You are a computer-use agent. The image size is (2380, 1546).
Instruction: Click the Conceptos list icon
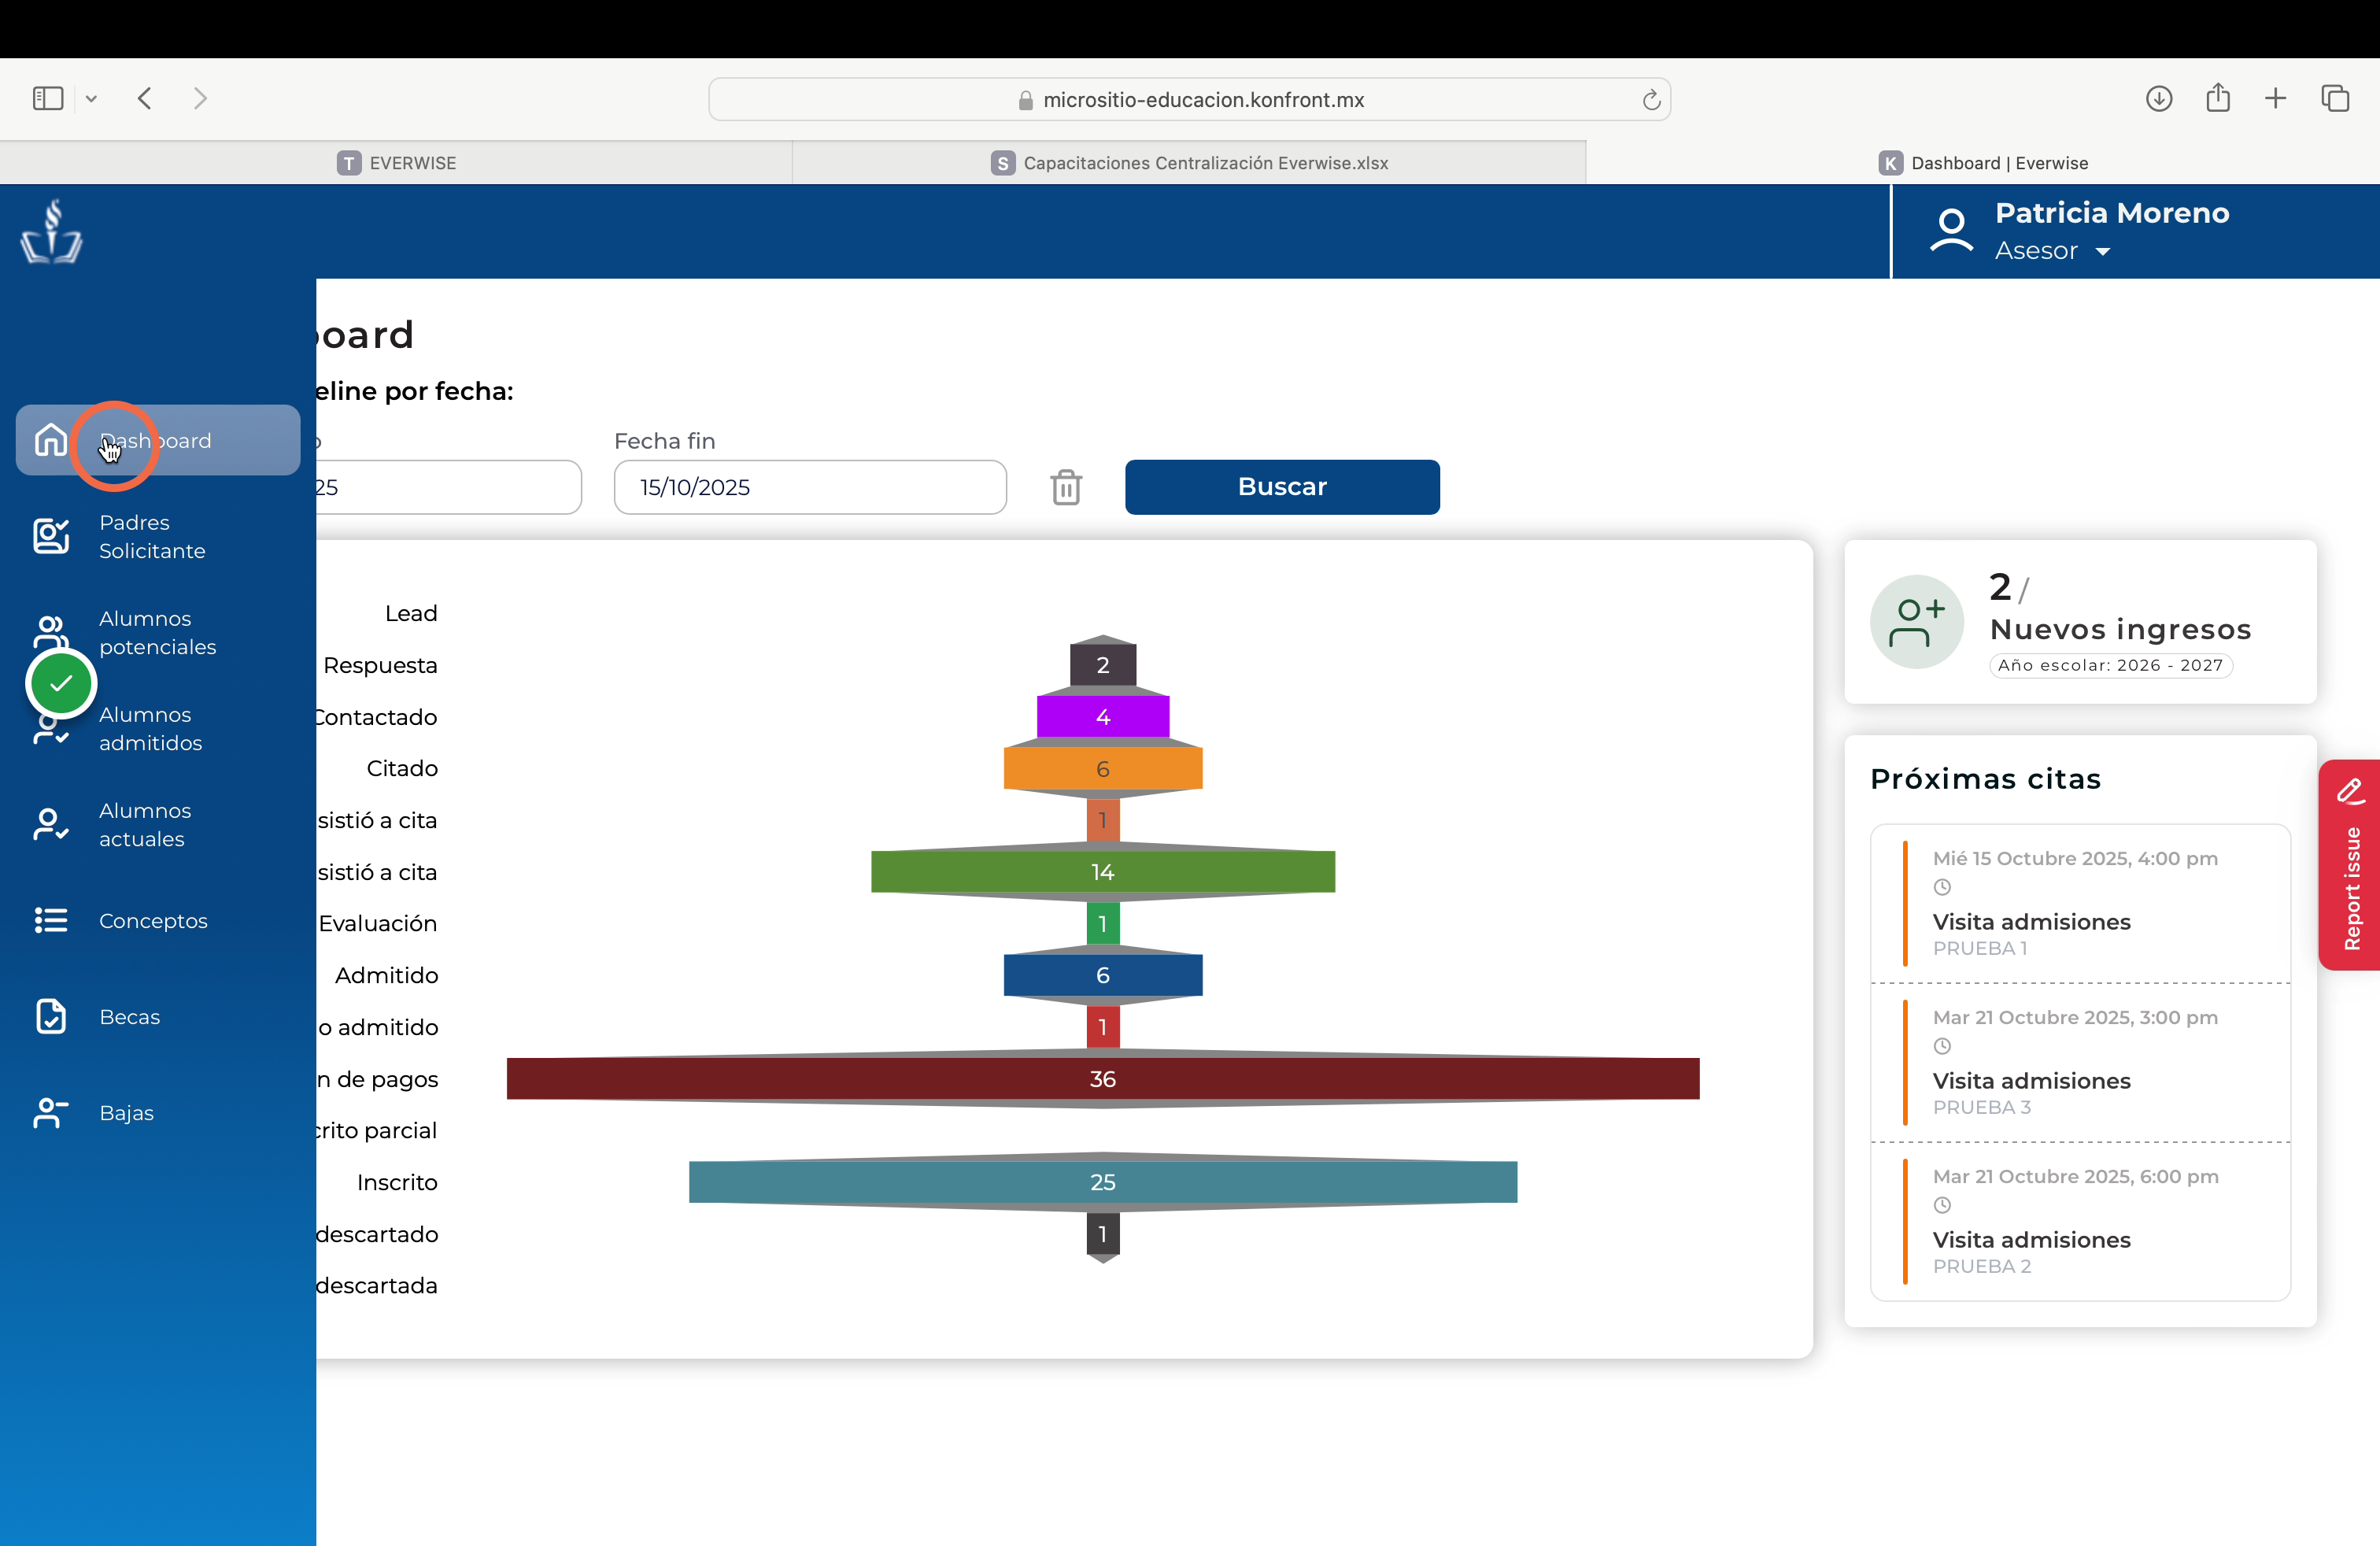[51, 920]
